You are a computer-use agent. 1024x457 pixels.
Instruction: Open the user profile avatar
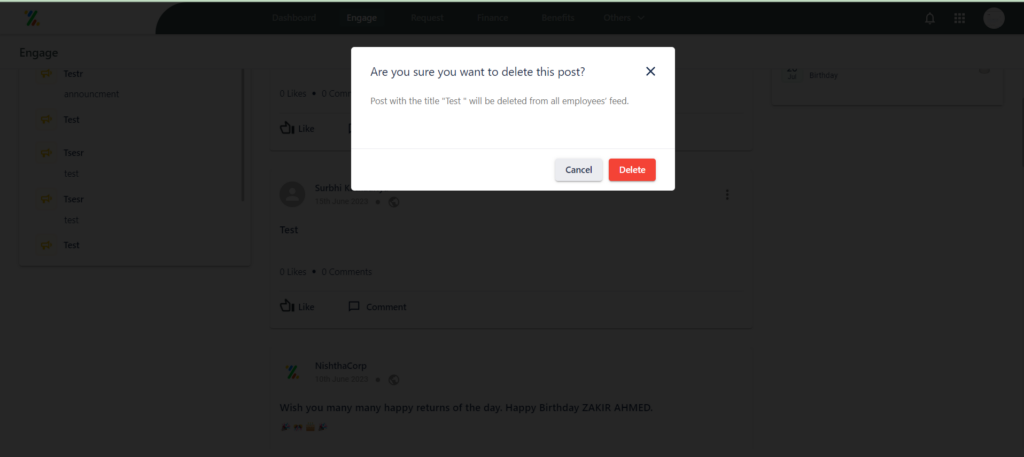coord(994,18)
